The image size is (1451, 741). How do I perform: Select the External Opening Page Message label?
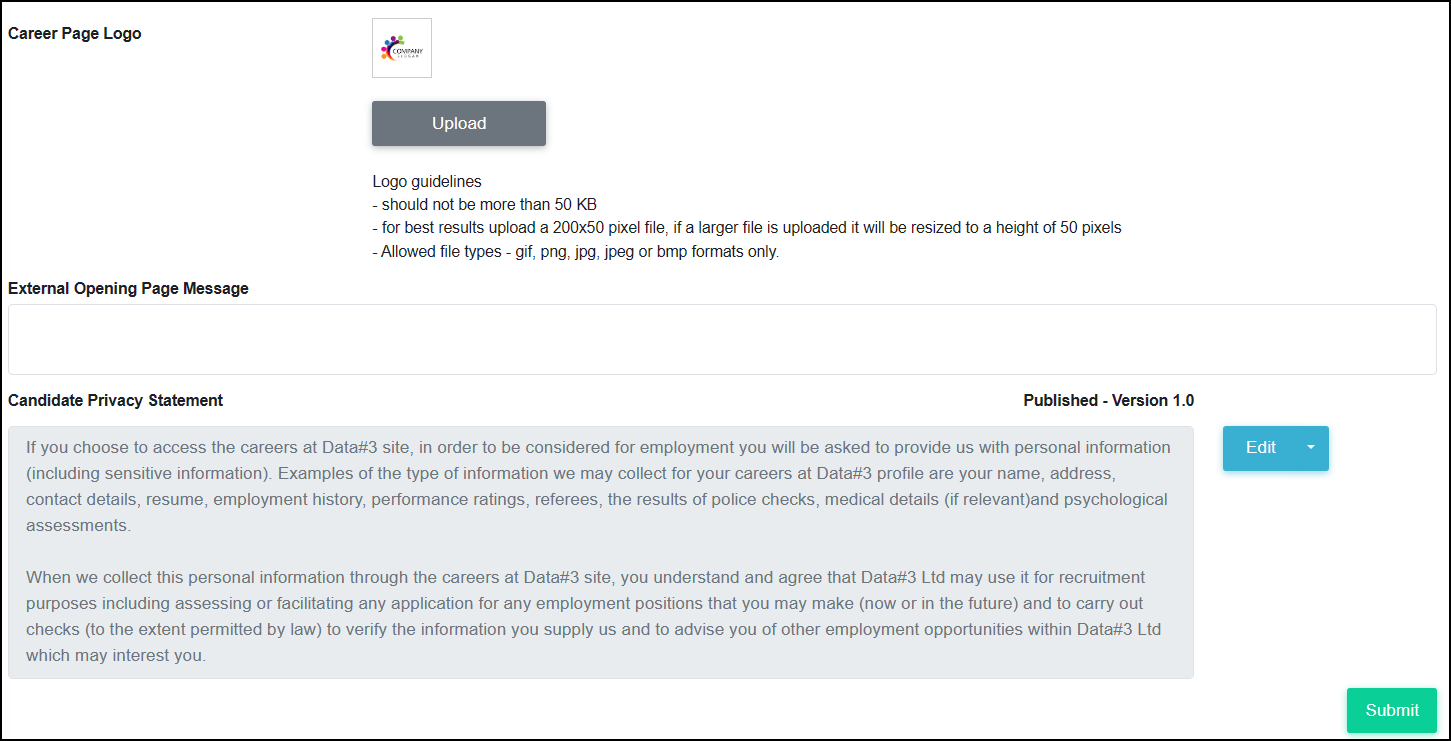[x=128, y=288]
